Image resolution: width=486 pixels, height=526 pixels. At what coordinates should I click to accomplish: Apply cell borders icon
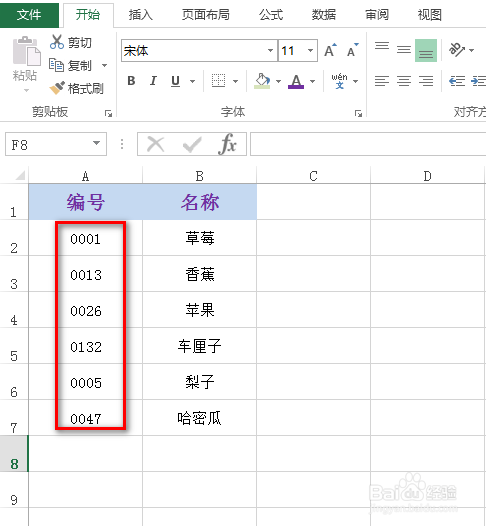(x=218, y=81)
